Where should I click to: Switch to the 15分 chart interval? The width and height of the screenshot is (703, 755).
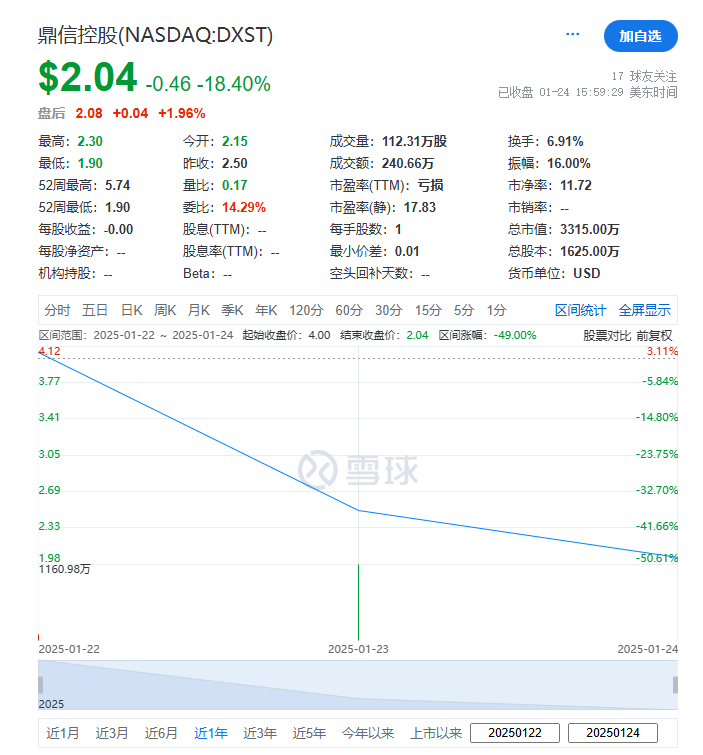(x=428, y=310)
